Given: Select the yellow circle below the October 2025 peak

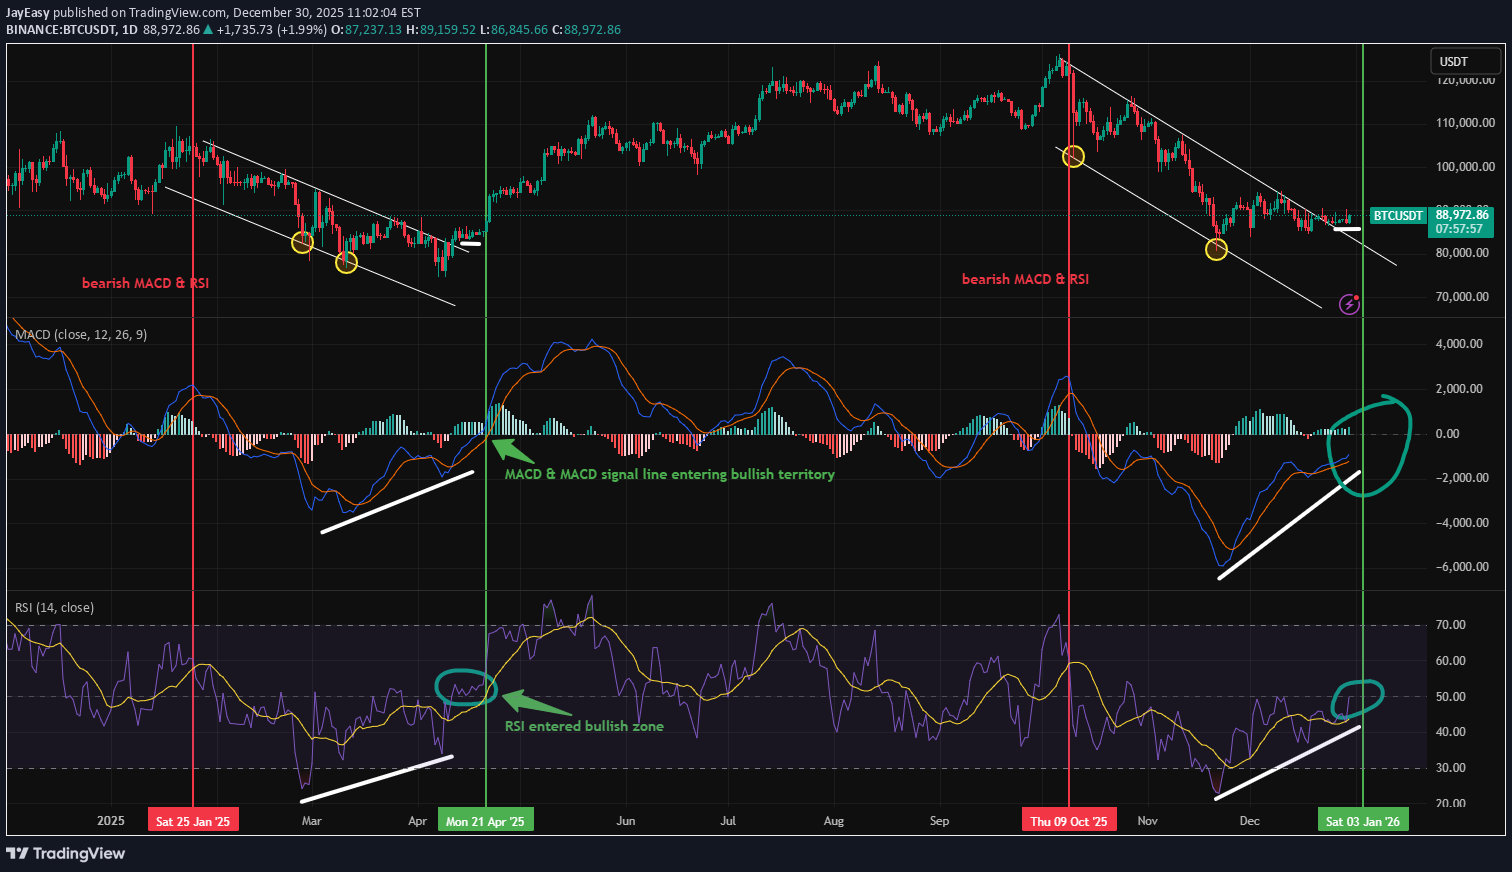Looking at the screenshot, I should click(x=1073, y=156).
